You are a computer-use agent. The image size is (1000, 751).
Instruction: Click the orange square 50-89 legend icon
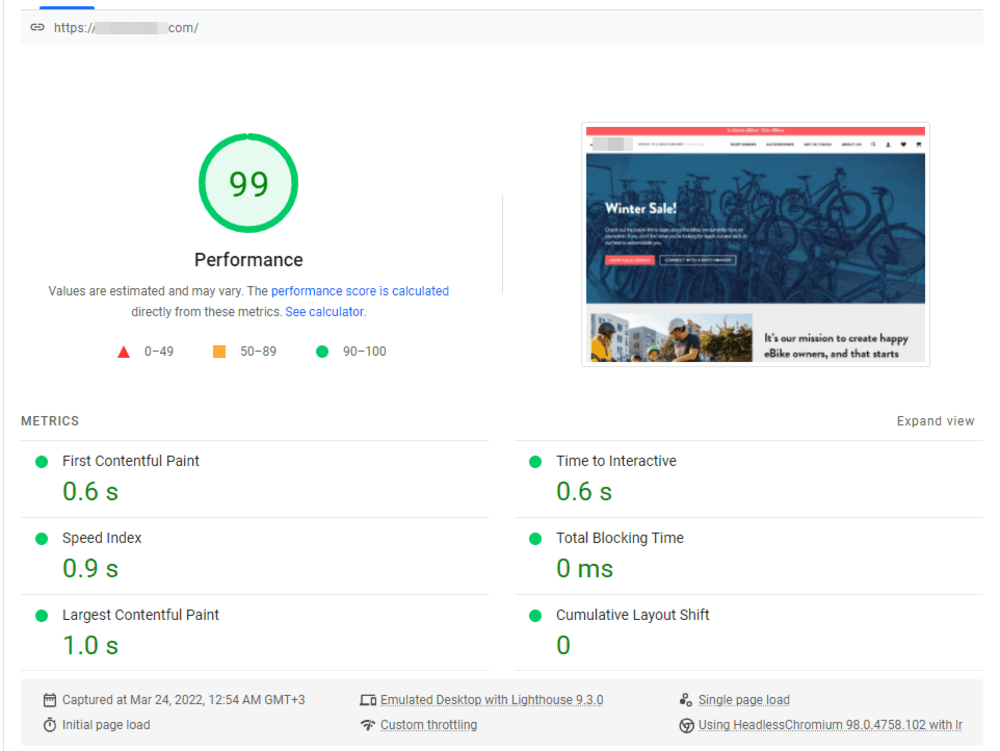(221, 351)
